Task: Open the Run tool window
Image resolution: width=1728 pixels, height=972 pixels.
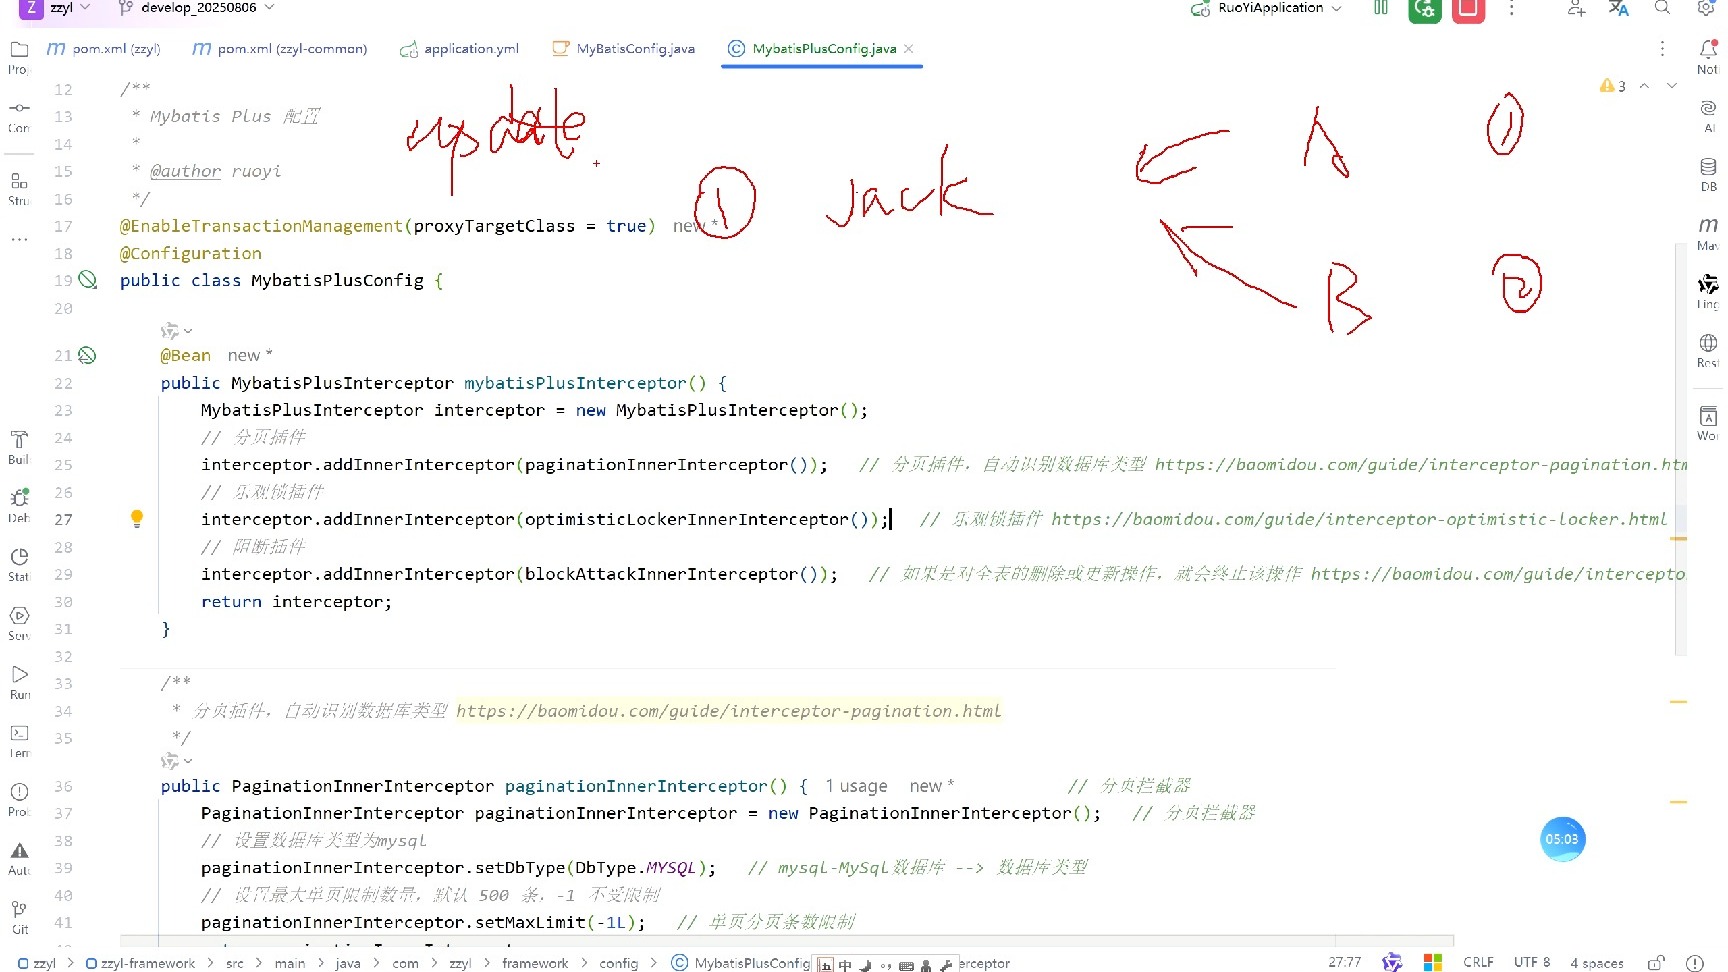Action: point(19,675)
